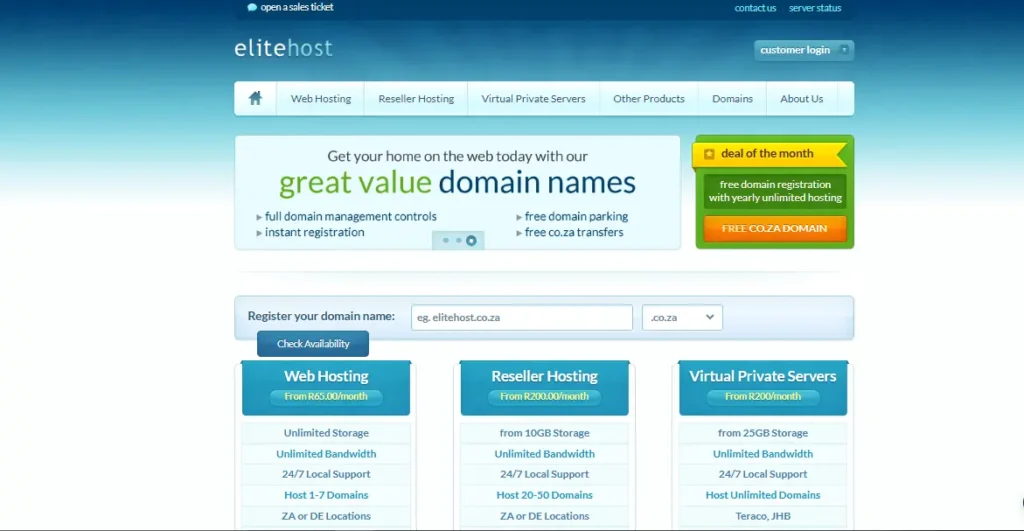Click the free domain registration promo text

pyautogui.click(x=775, y=191)
